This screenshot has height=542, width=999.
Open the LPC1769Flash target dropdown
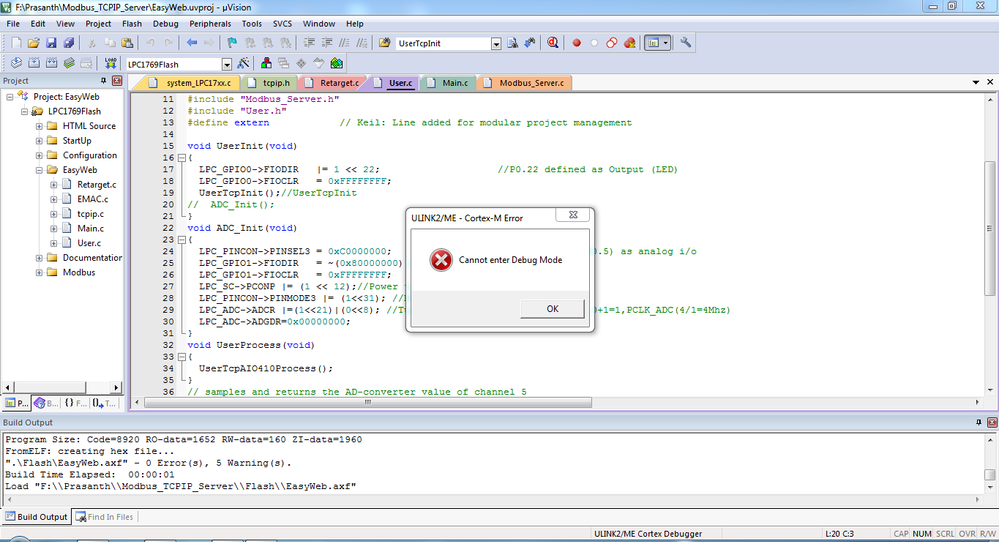pos(227,64)
